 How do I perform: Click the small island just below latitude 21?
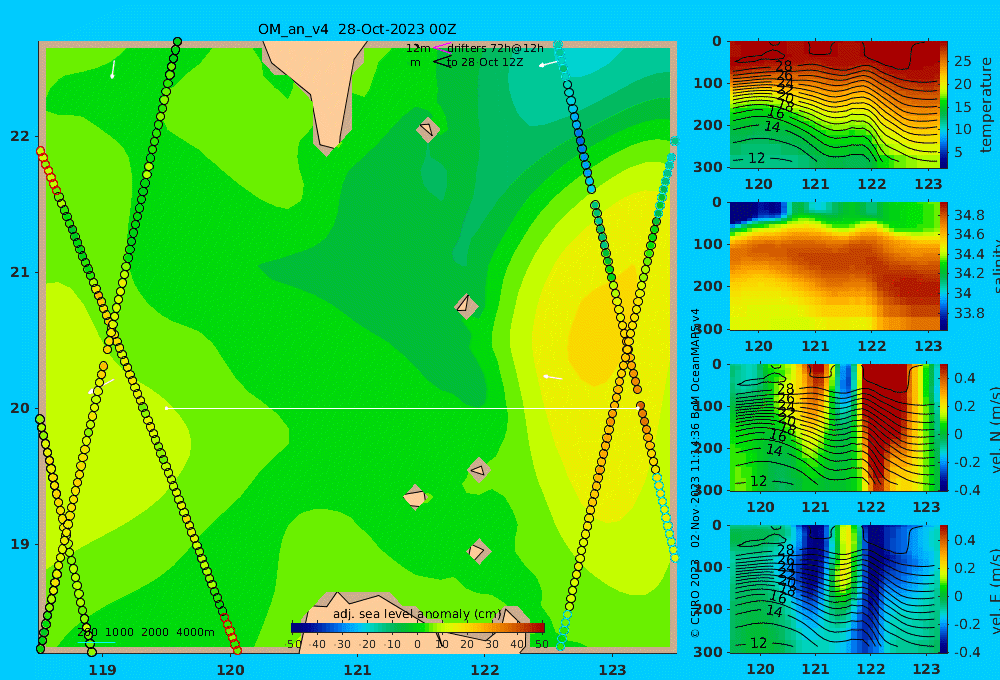[466, 306]
